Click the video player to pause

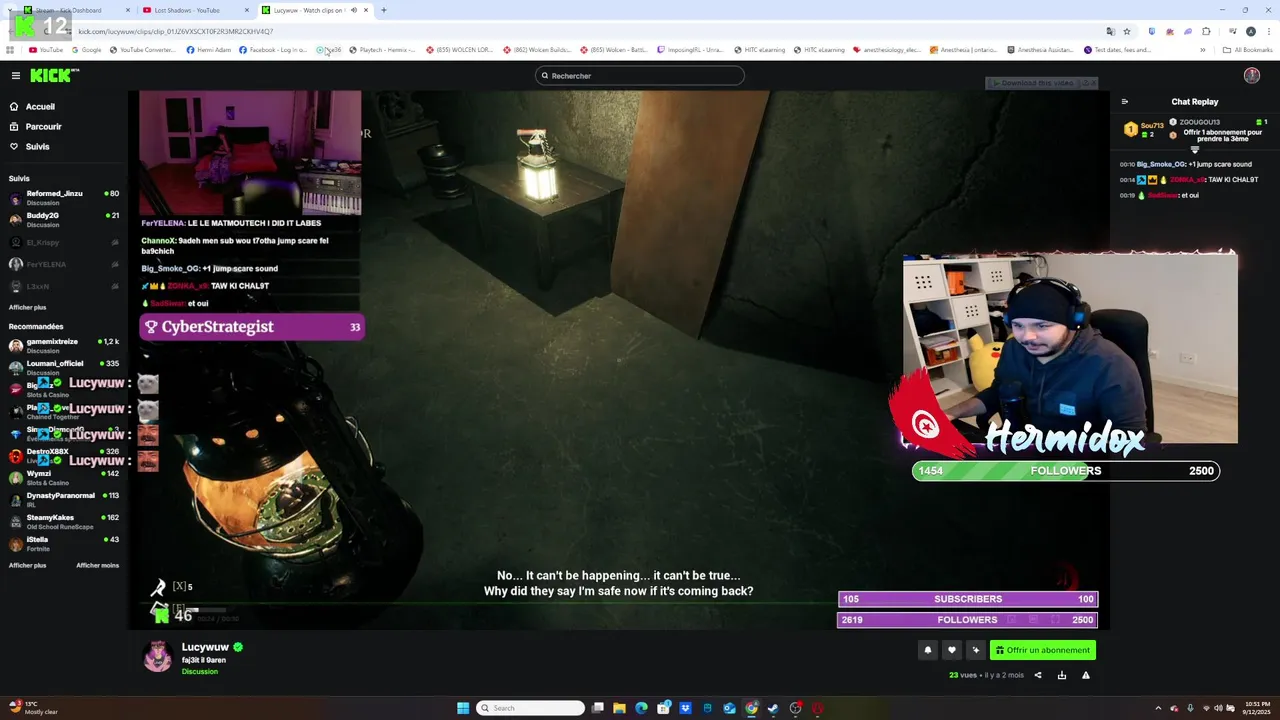click(x=619, y=360)
